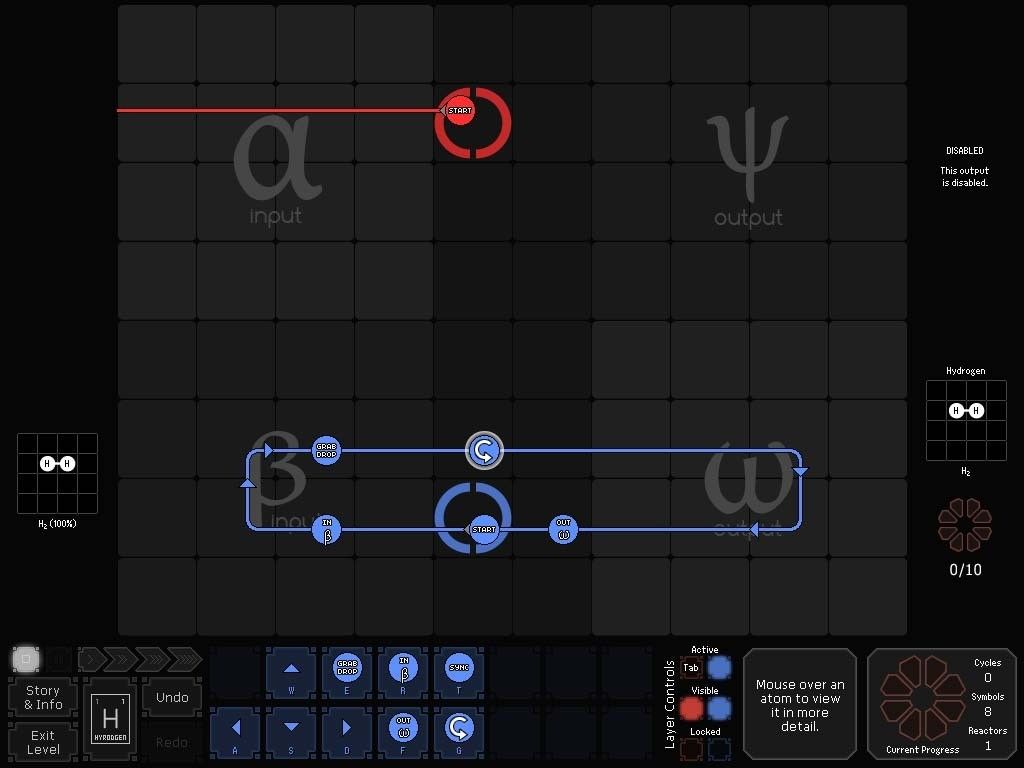Switch the active layer with Tab button
This screenshot has height=768, width=1024.
click(691, 667)
